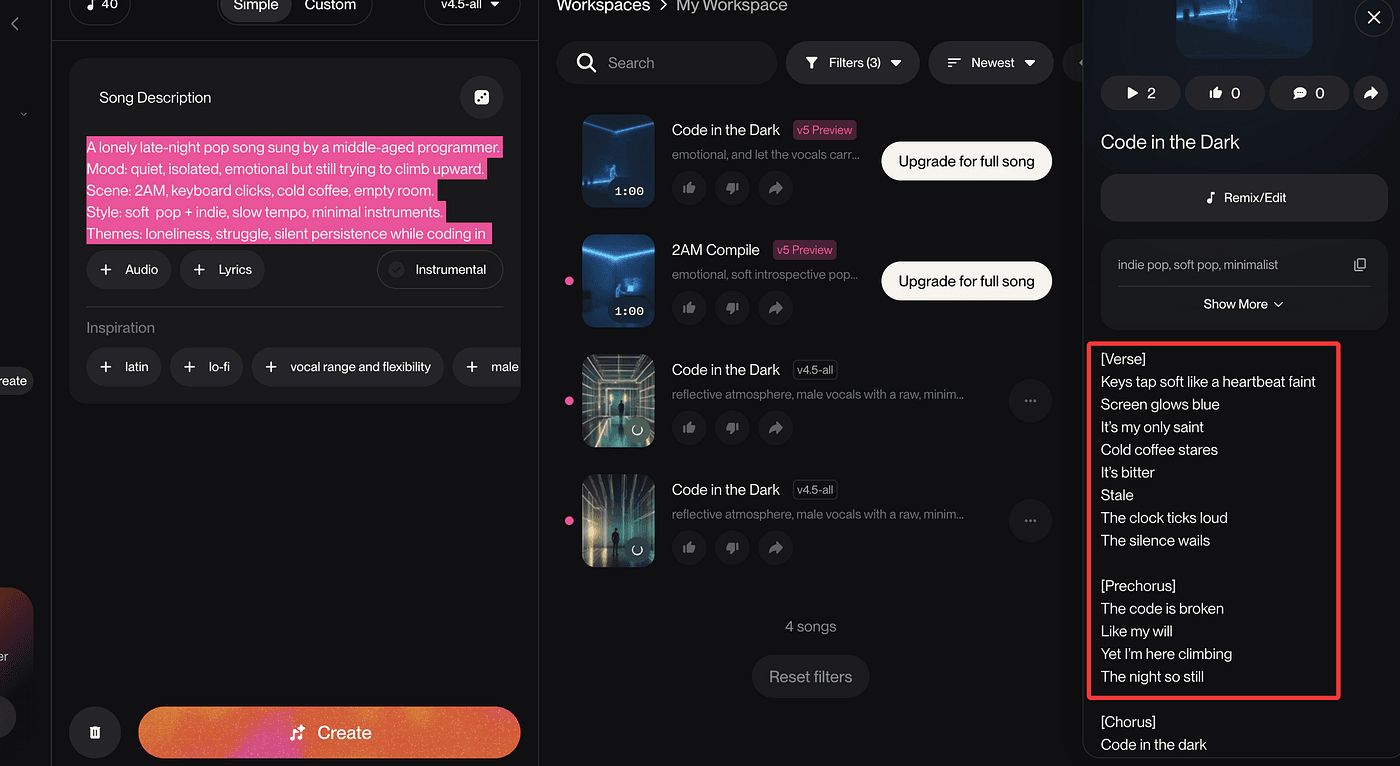Click the Remix/Edit button
The width and height of the screenshot is (1400, 766).
1244,198
